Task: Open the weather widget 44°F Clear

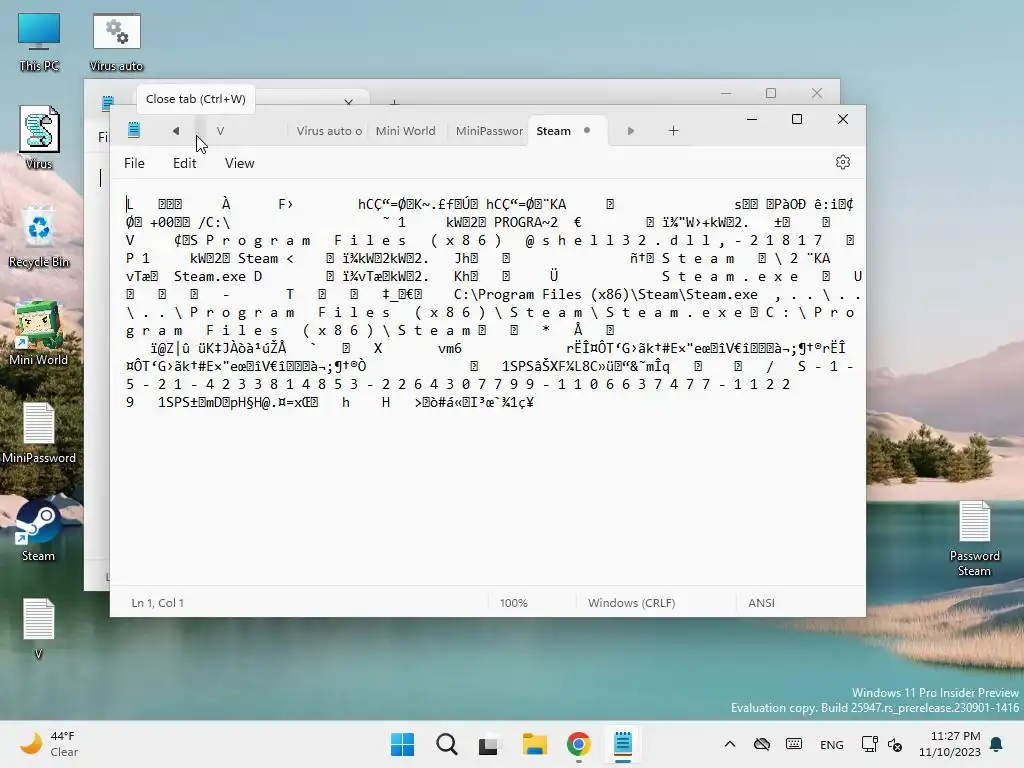Action: pos(49,744)
